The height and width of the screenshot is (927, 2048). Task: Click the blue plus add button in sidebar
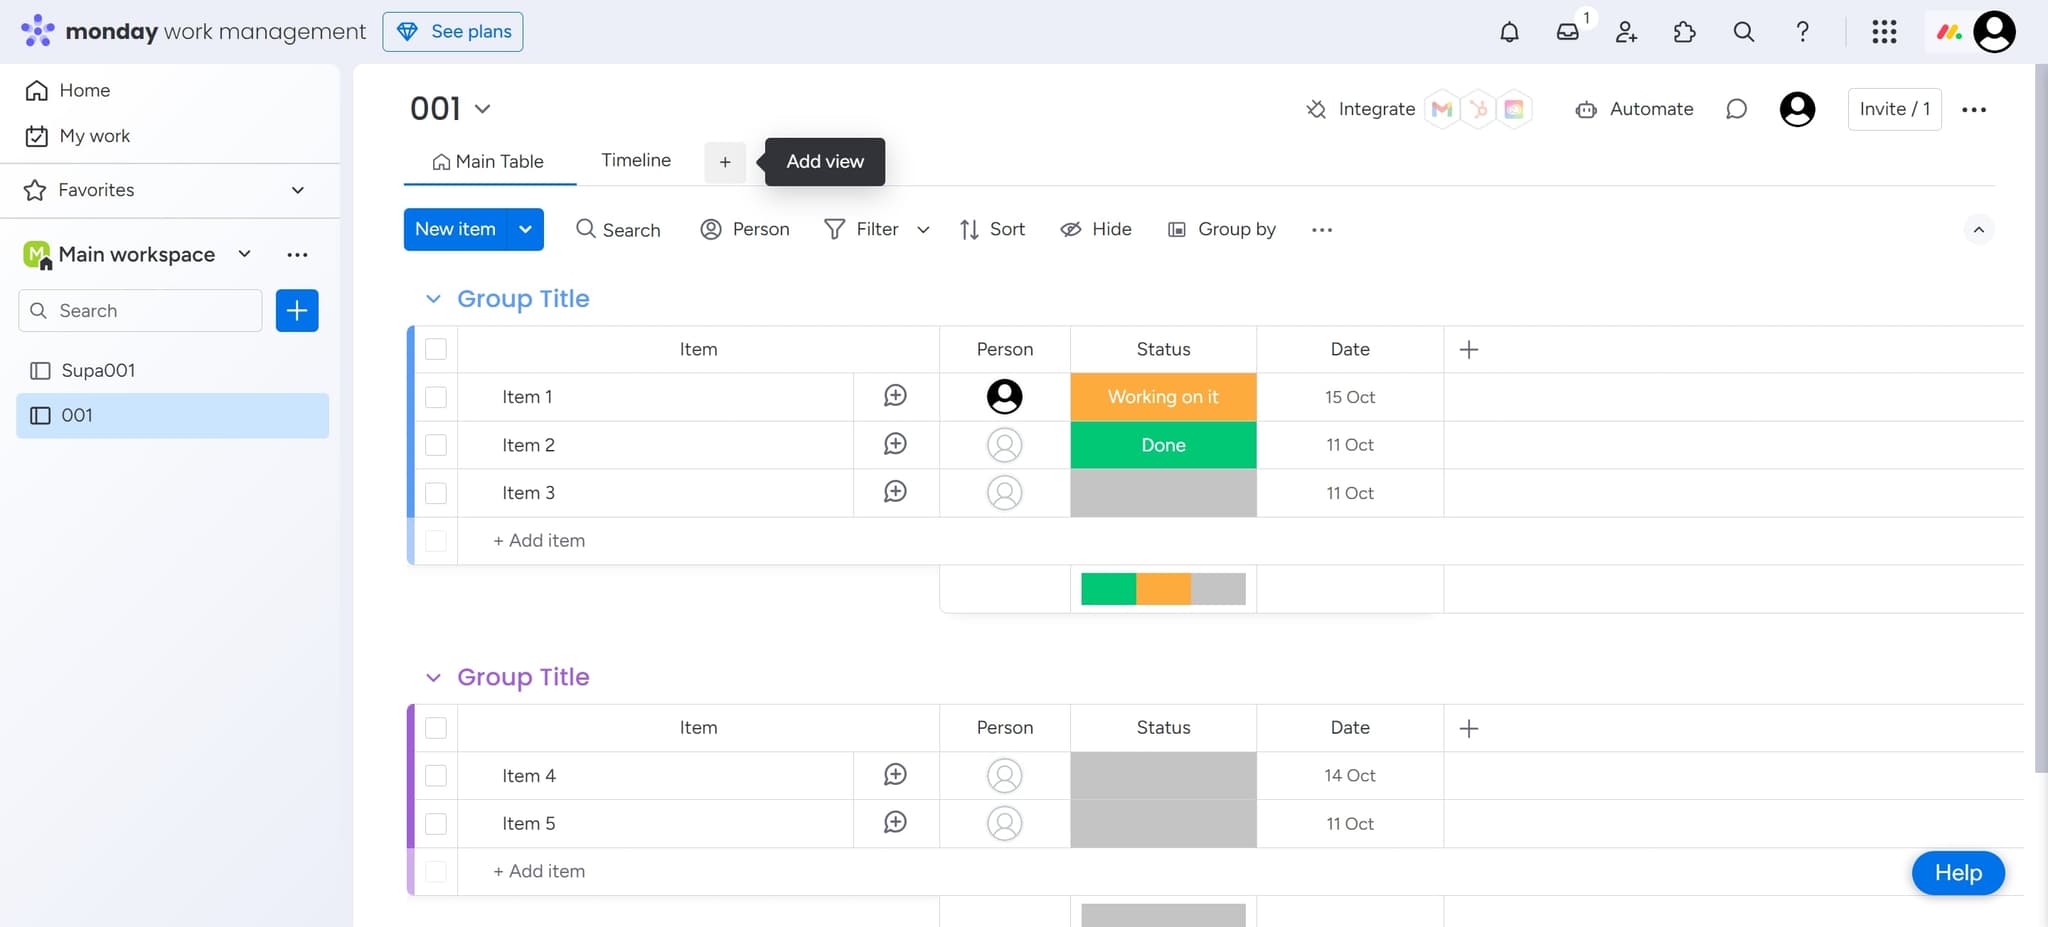297,310
